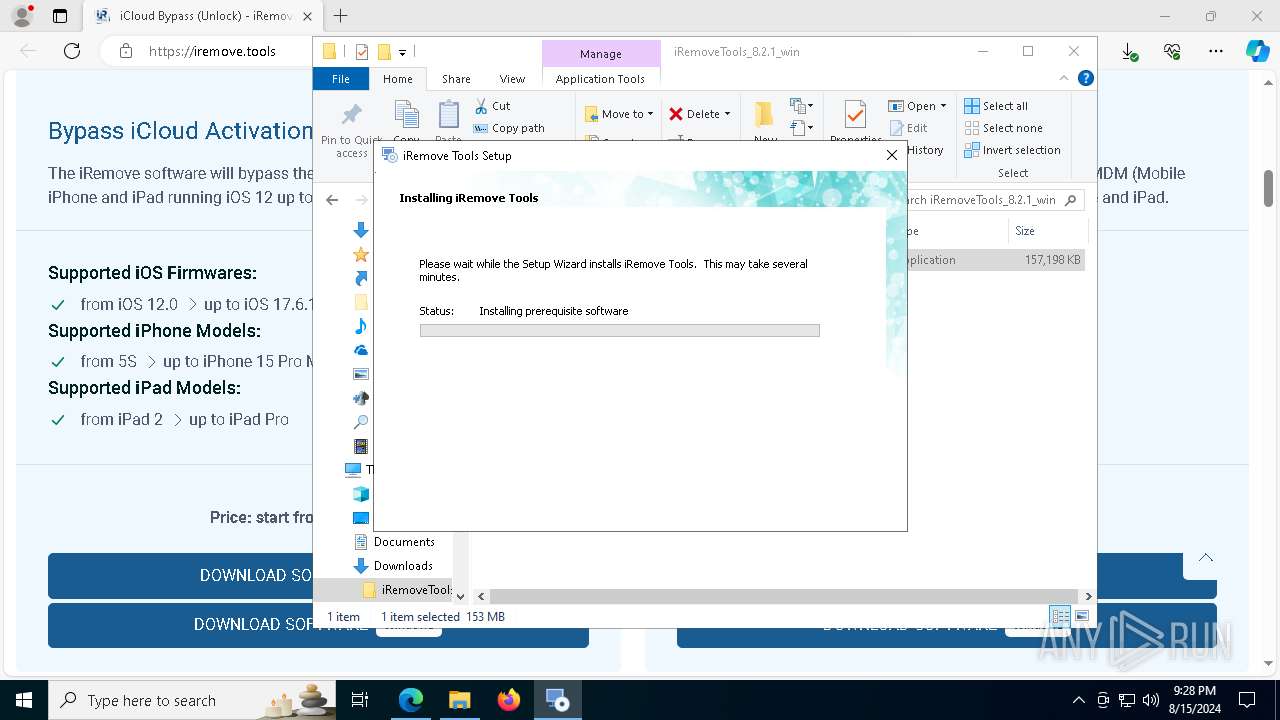Image resolution: width=1280 pixels, height=720 pixels.
Task: Switch Explorer to large icons view
Action: tap(1081, 616)
